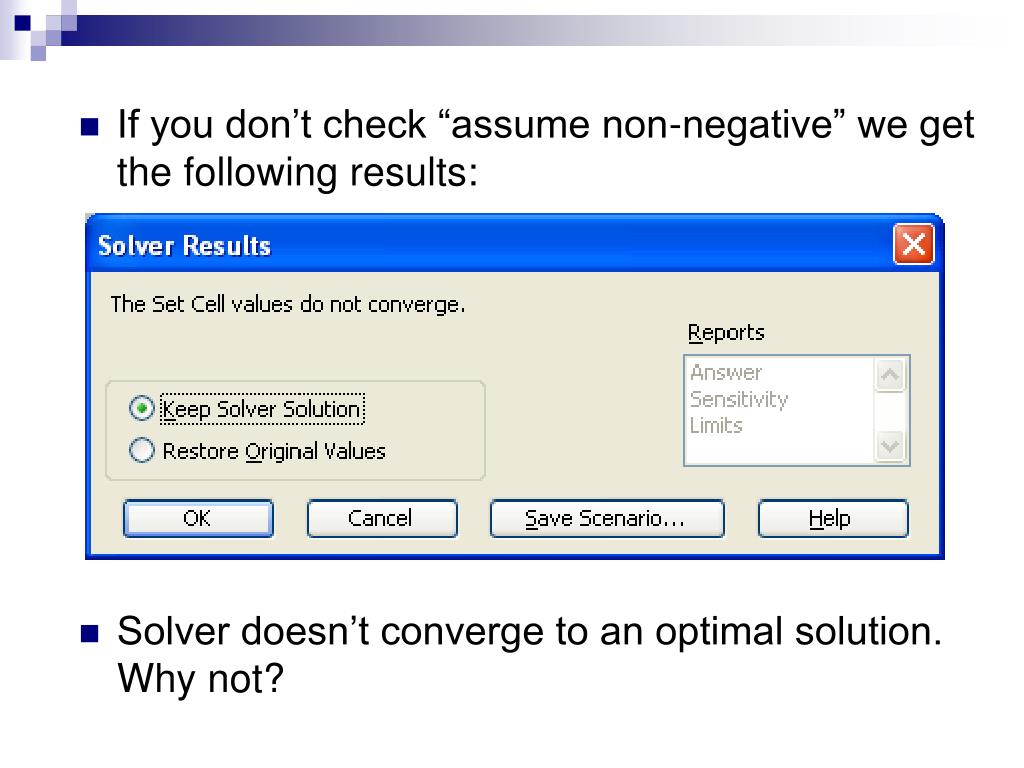This screenshot has height=768, width=1024.
Task: Open Save Scenario dialog
Action: pyautogui.click(x=607, y=519)
